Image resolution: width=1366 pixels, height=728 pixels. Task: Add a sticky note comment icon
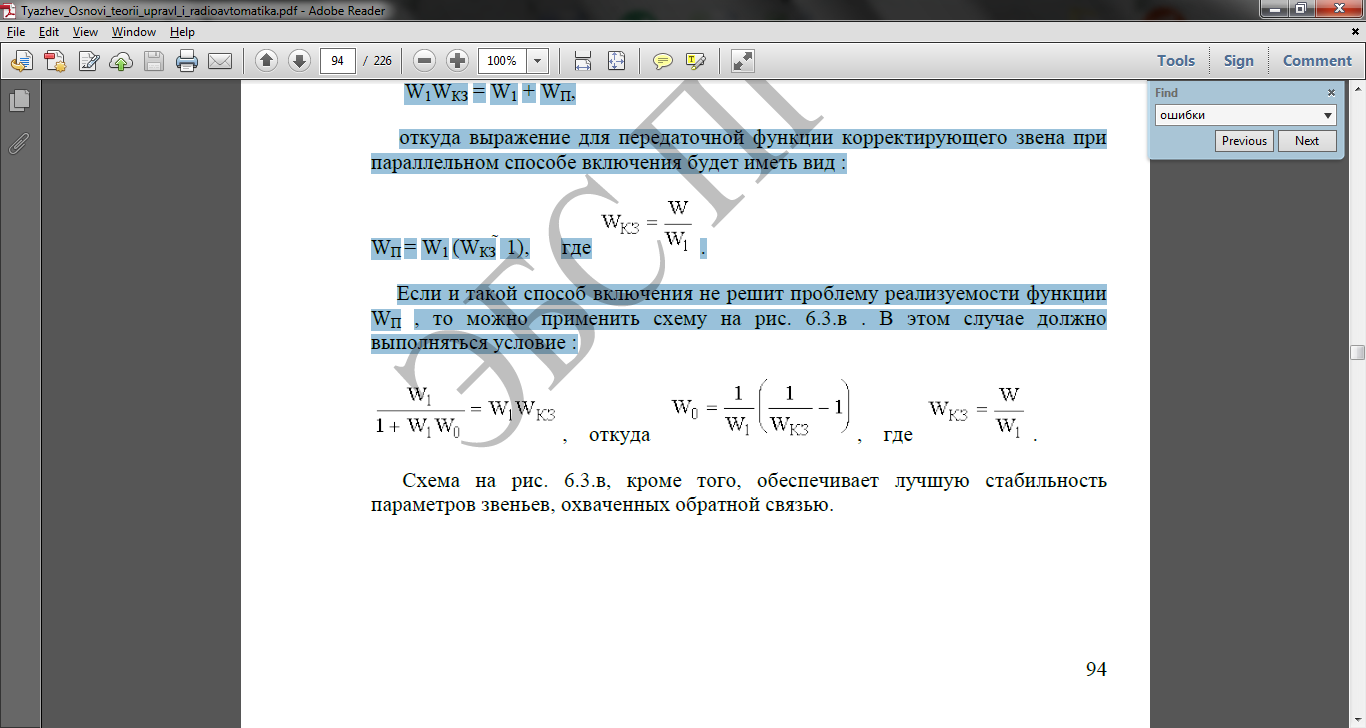click(x=662, y=61)
